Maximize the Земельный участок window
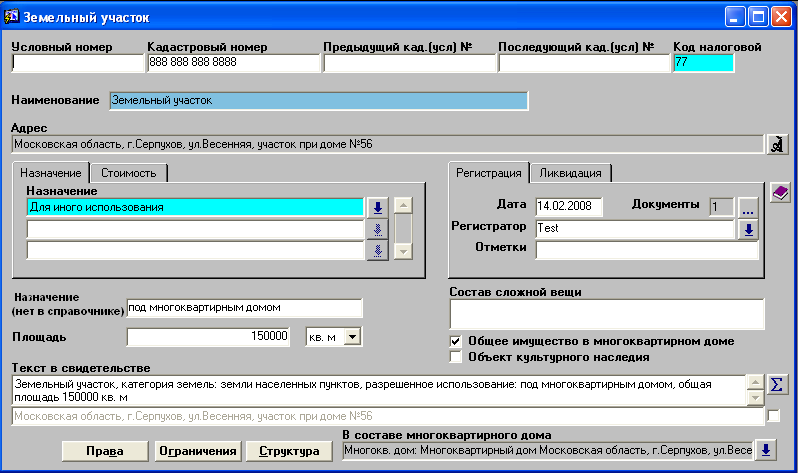The width and height of the screenshot is (798, 473). [758, 17]
